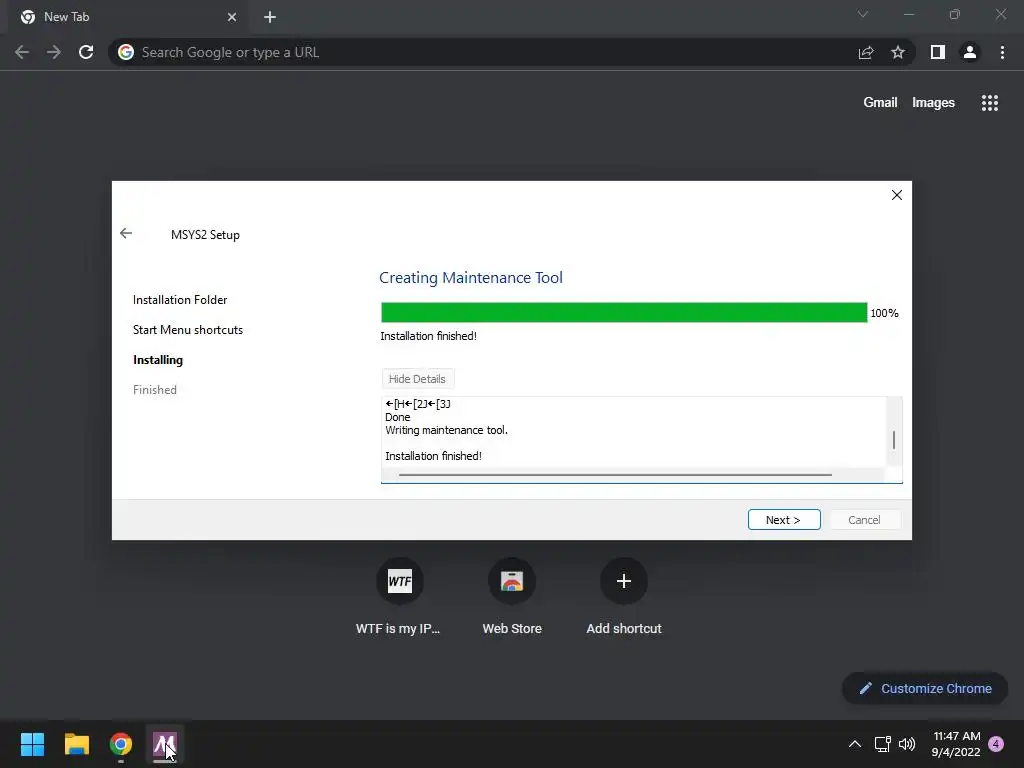Select the Finished step label

pos(155,390)
